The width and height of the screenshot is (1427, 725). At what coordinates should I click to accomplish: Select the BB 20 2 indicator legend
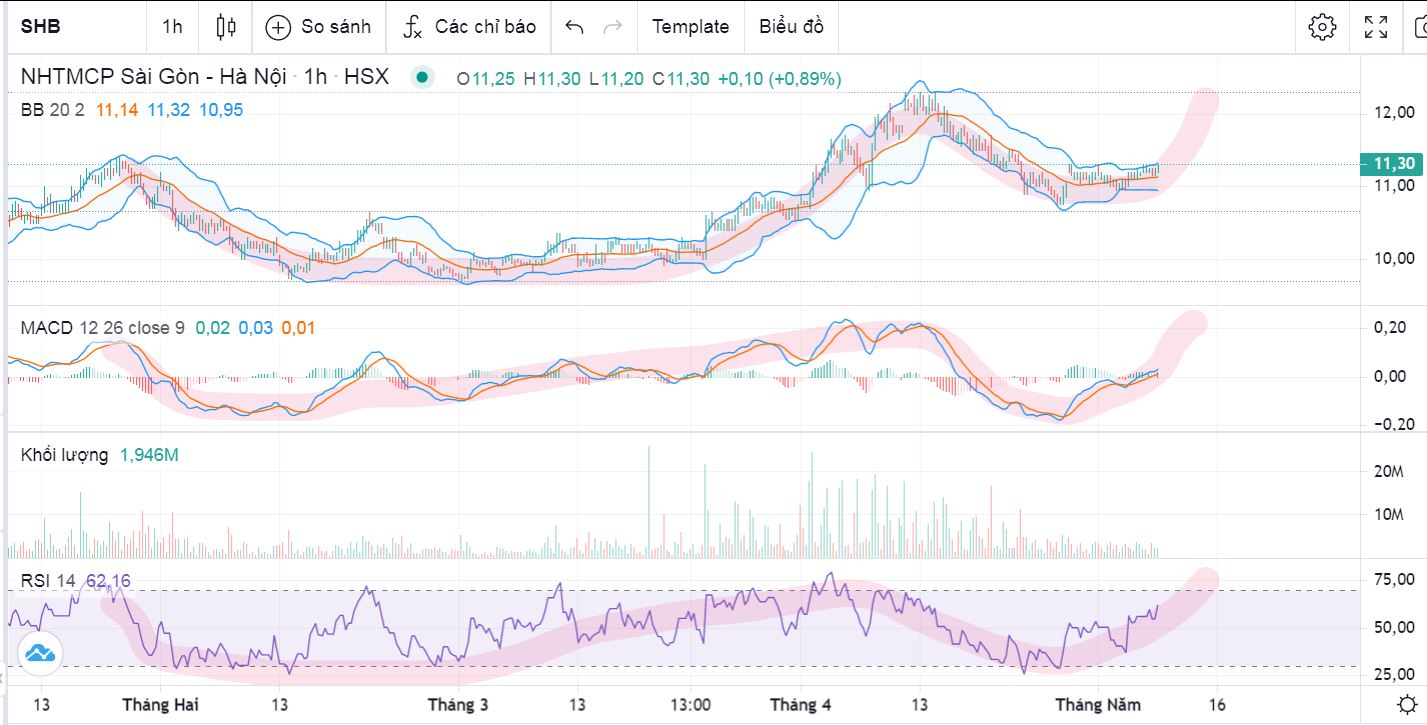pyautogui.click(x=52, y=110)
